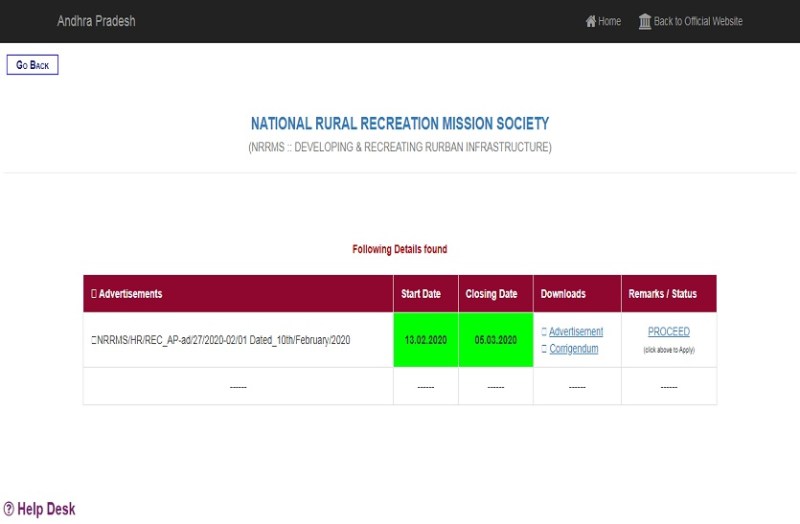800x524 pixels.
Task: Click the Help Desk question mark icon
Action: tap(9, 510)
